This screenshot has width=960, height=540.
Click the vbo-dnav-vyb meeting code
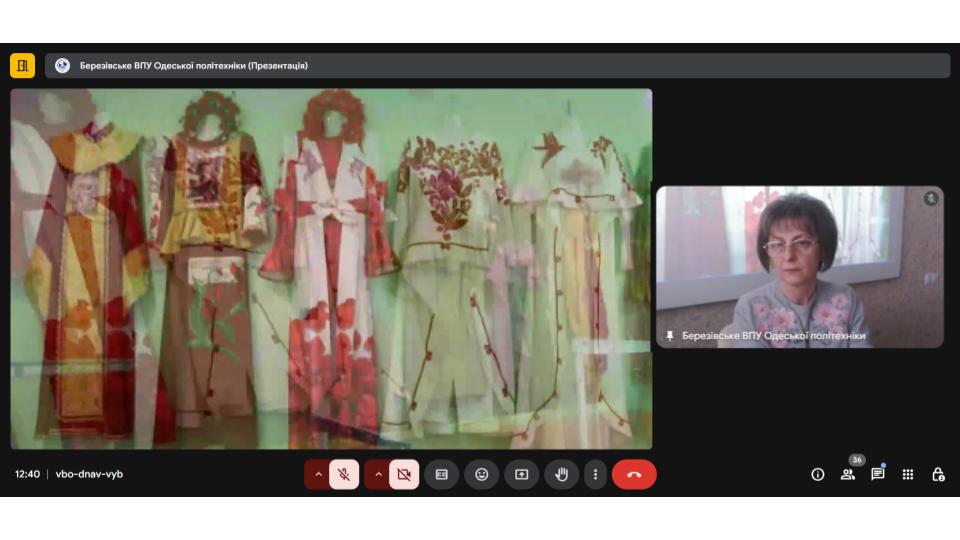pos(89,474)
